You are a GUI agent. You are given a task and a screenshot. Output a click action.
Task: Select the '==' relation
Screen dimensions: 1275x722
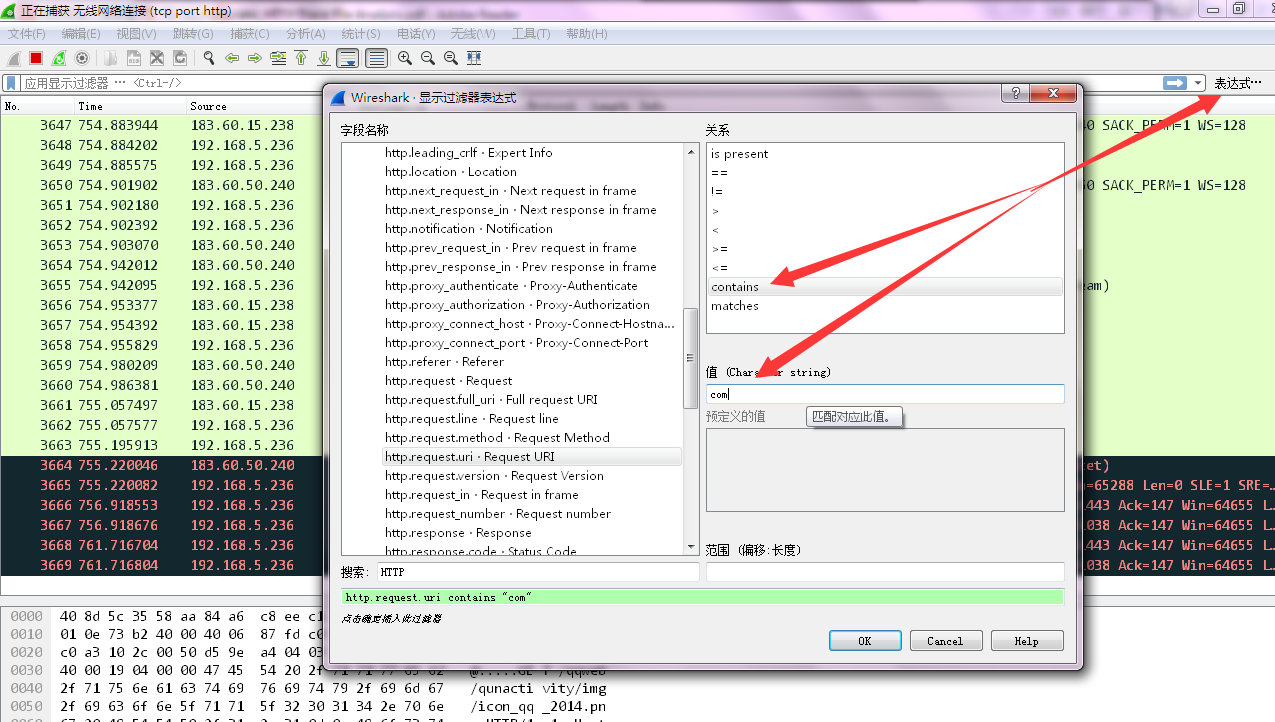(x=884, y=173)
